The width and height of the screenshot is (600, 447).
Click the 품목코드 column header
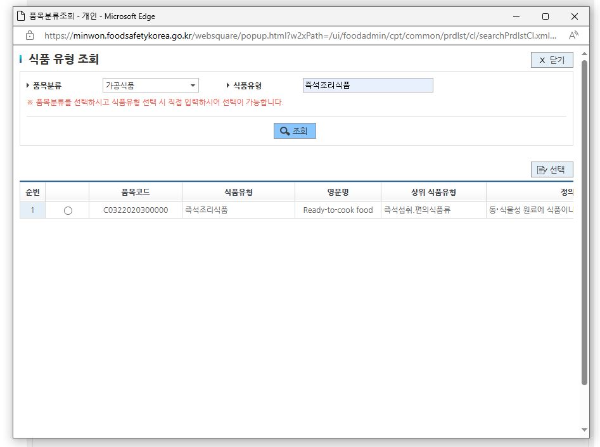click(136, 192)
